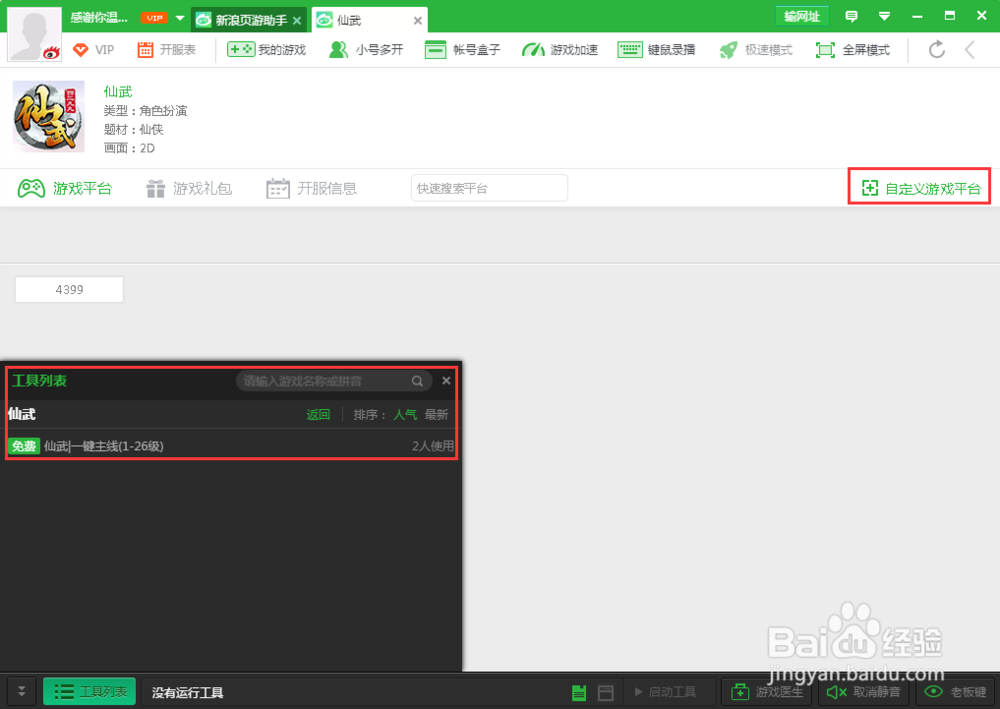1000x709 pixels.
Task: Click the 仙武 game logo thumbnail
Action: [x=49, y=116]
